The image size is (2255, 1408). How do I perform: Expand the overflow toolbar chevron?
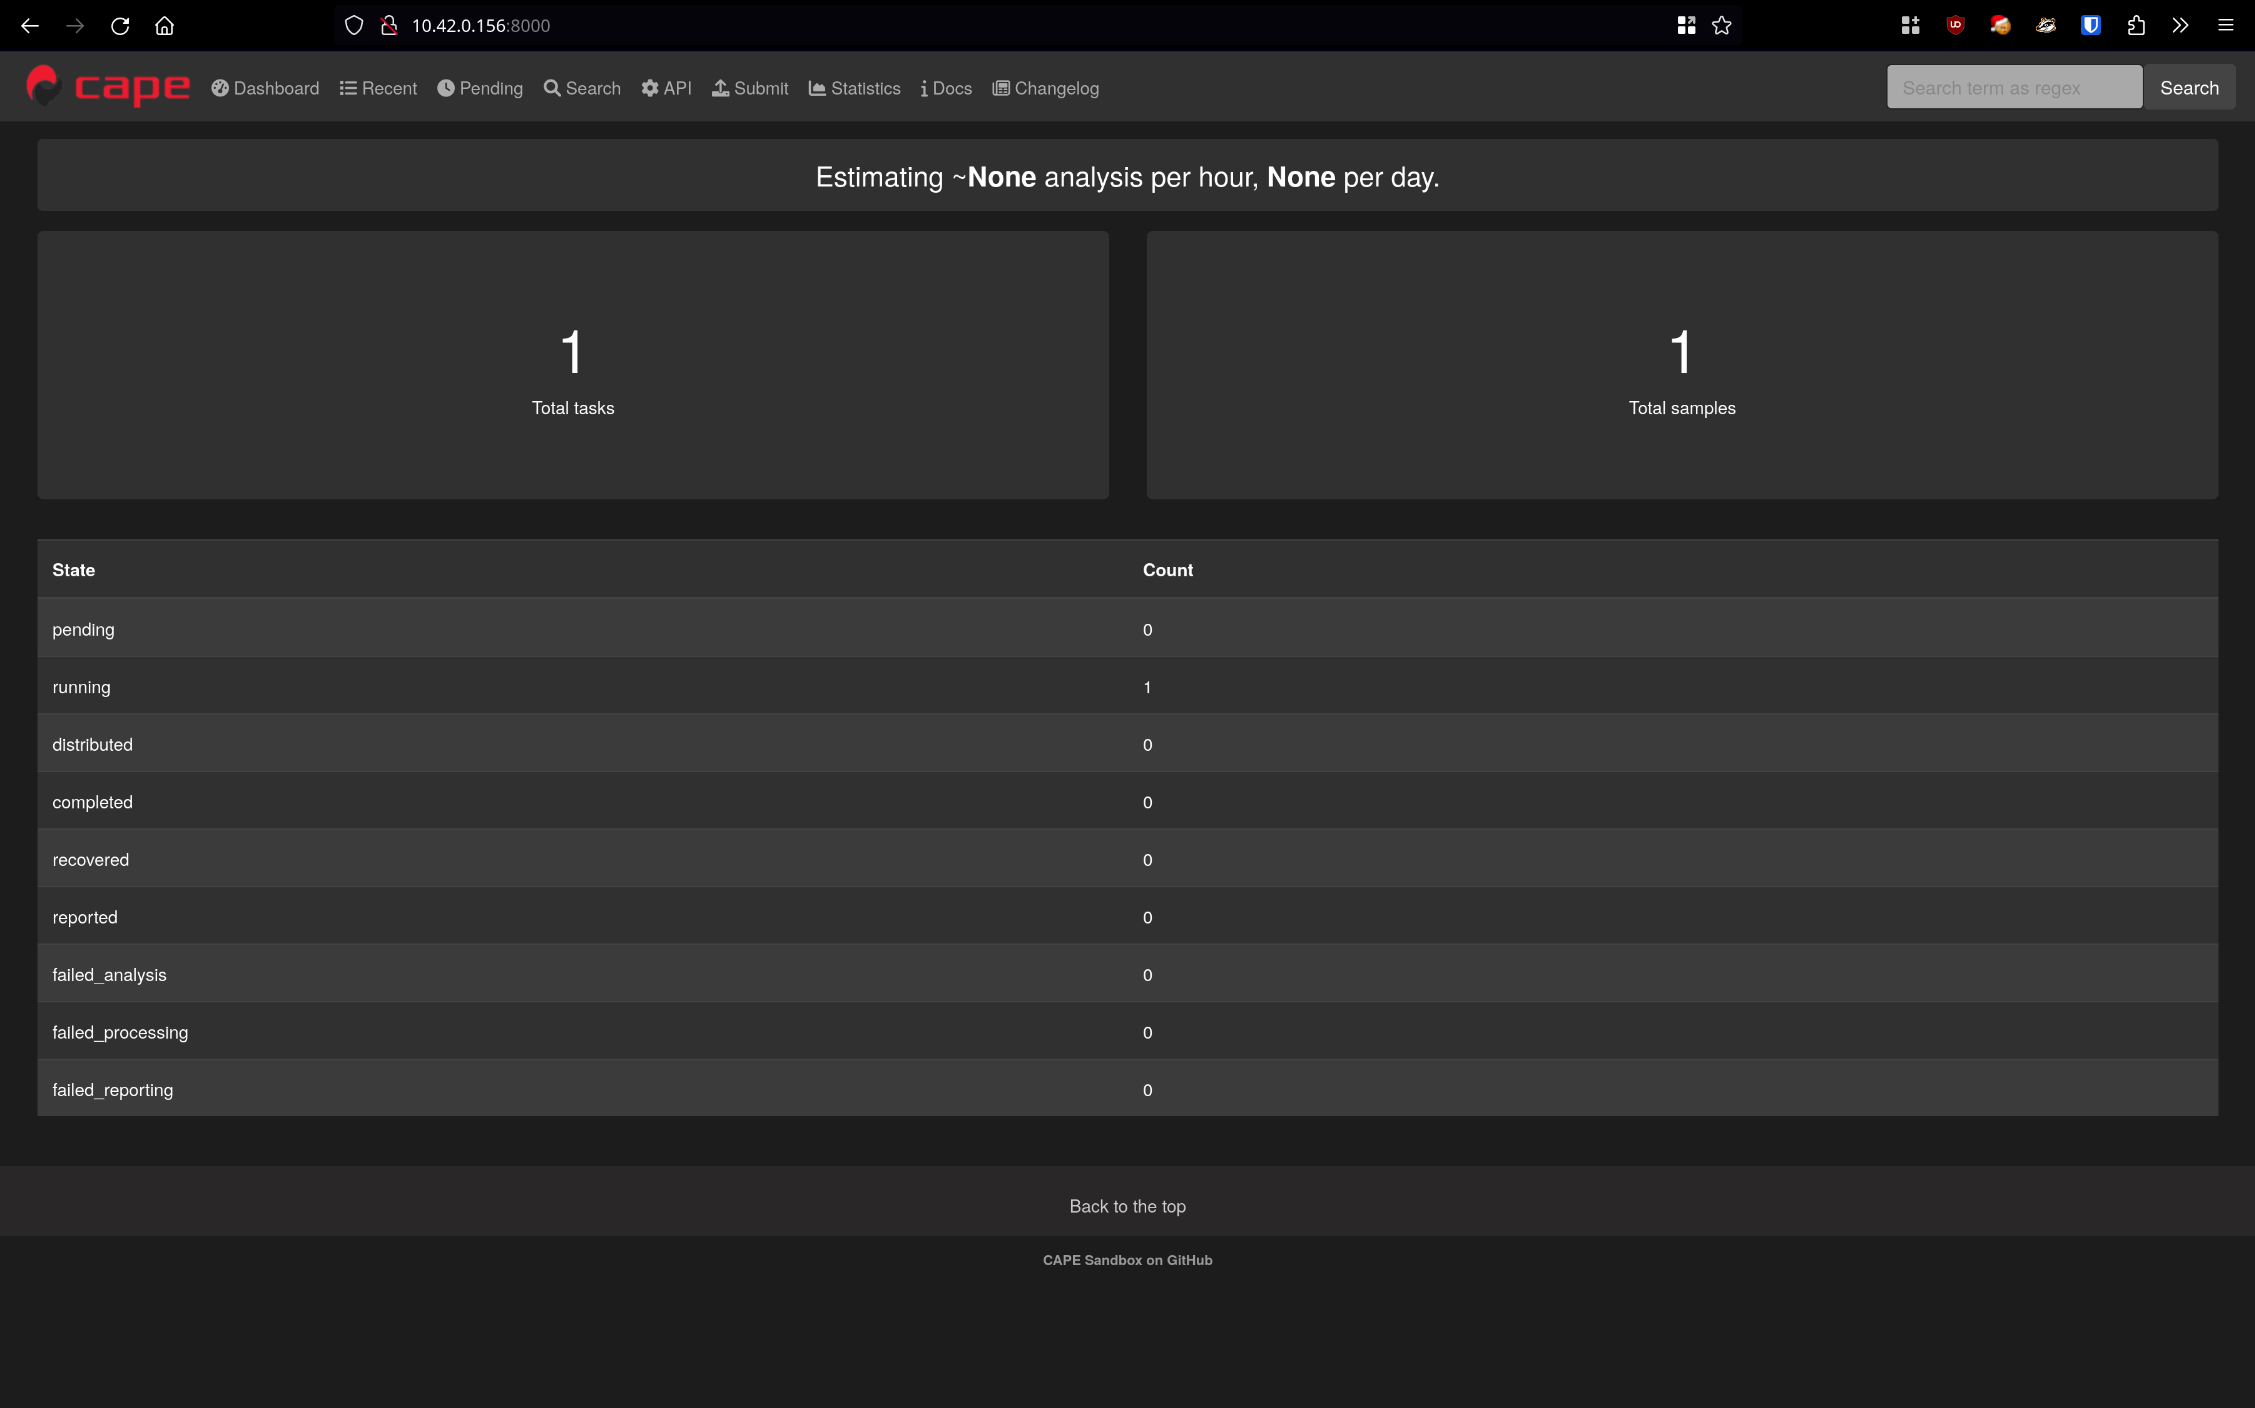point(2180,26)
